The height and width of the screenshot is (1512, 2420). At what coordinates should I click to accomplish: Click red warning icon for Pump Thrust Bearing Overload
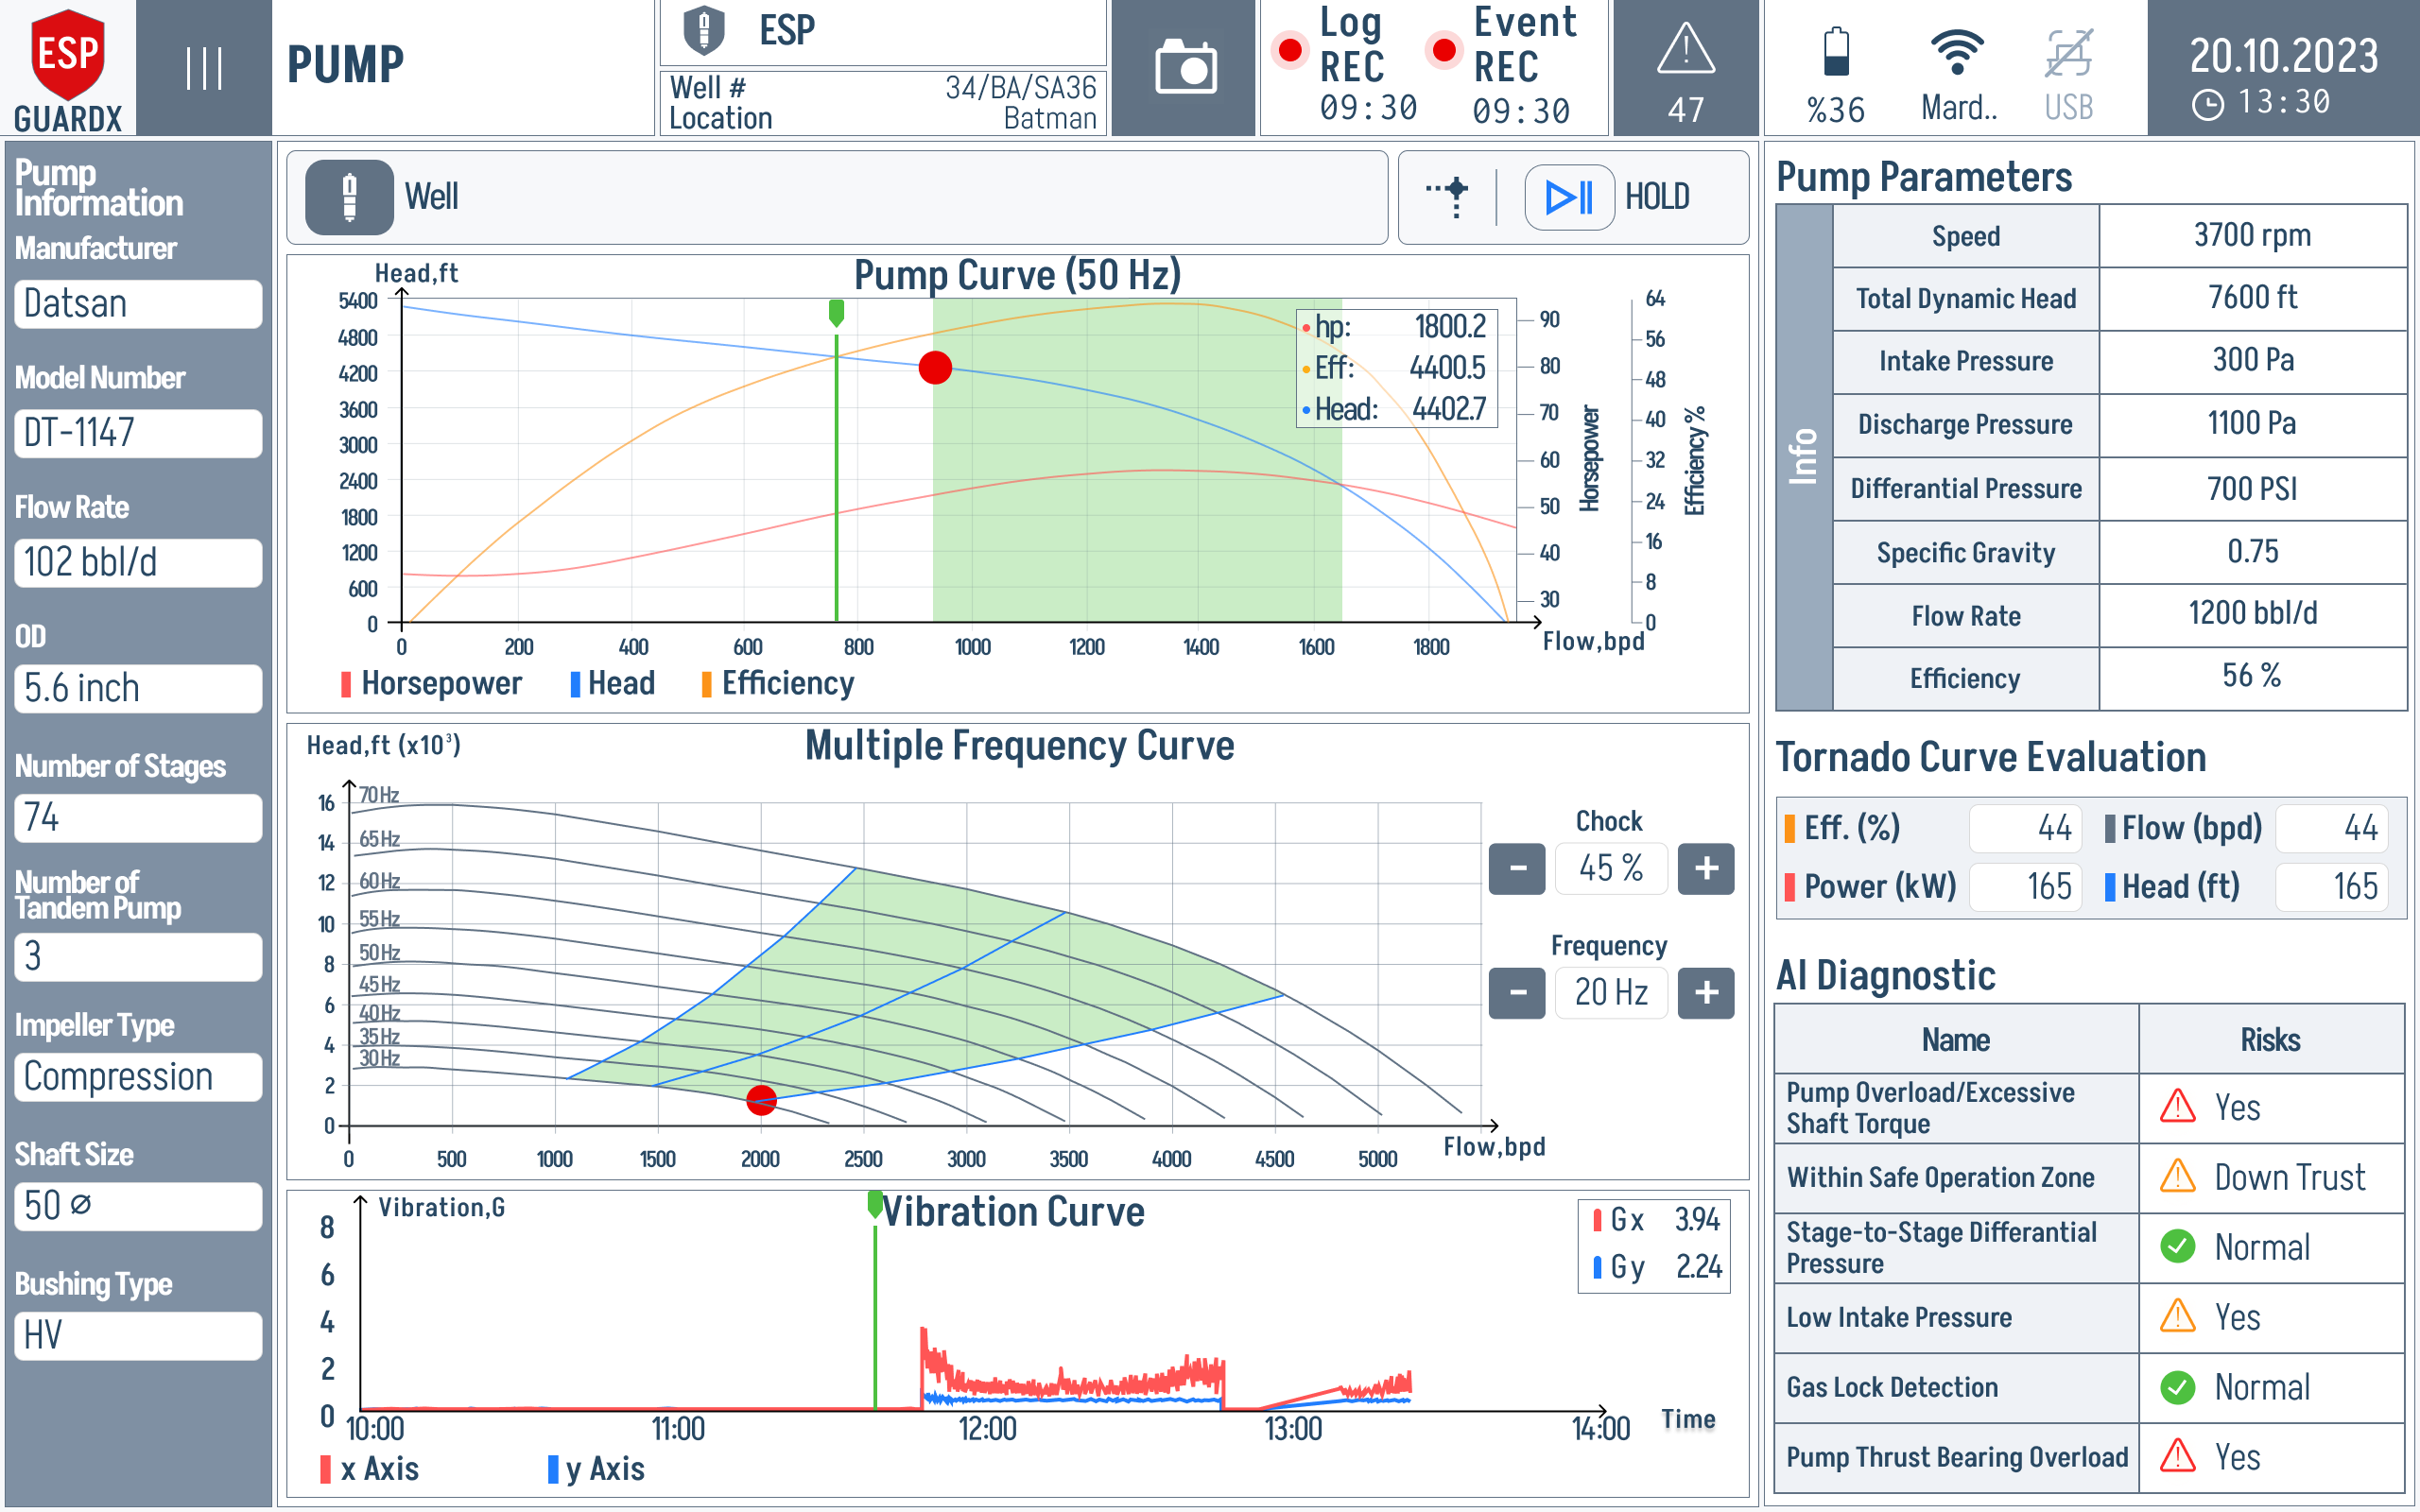tap(2177, 1457)
